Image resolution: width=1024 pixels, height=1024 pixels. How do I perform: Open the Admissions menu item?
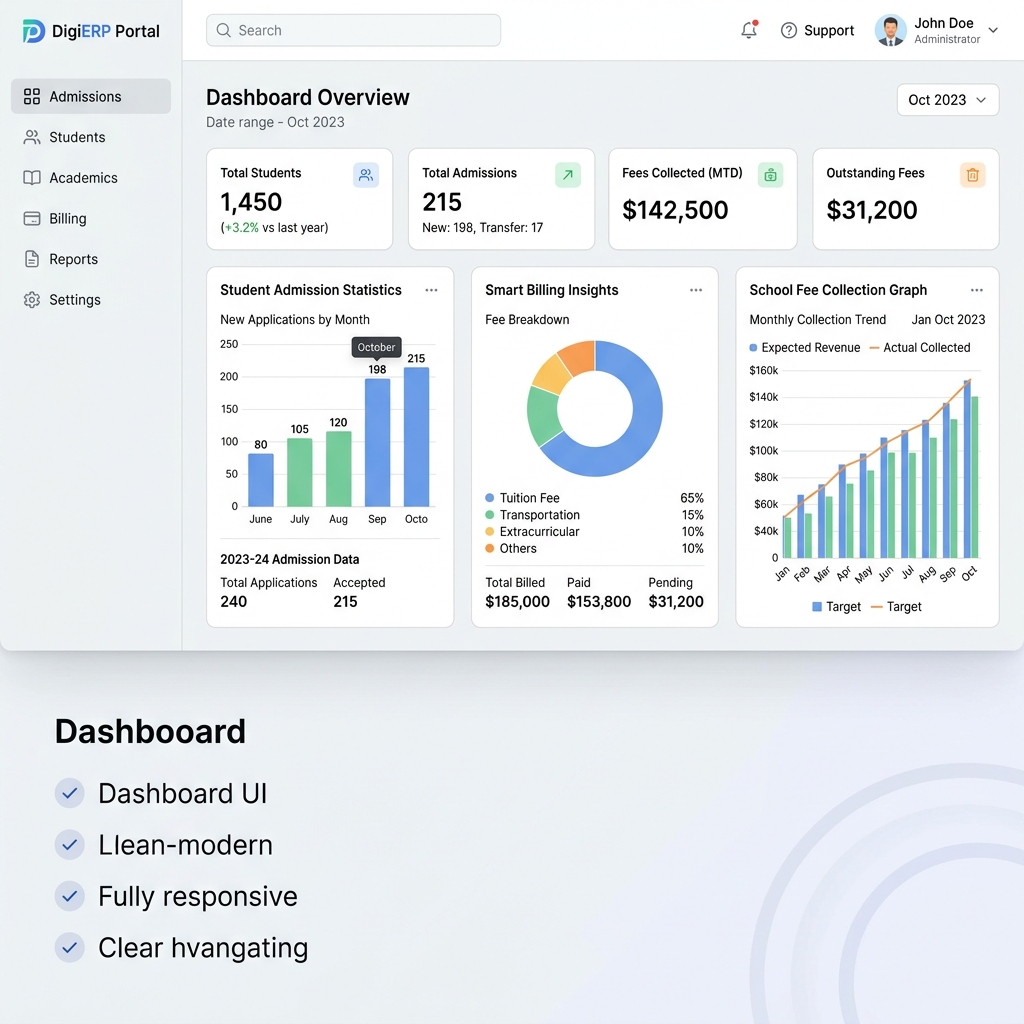(91, 97)
